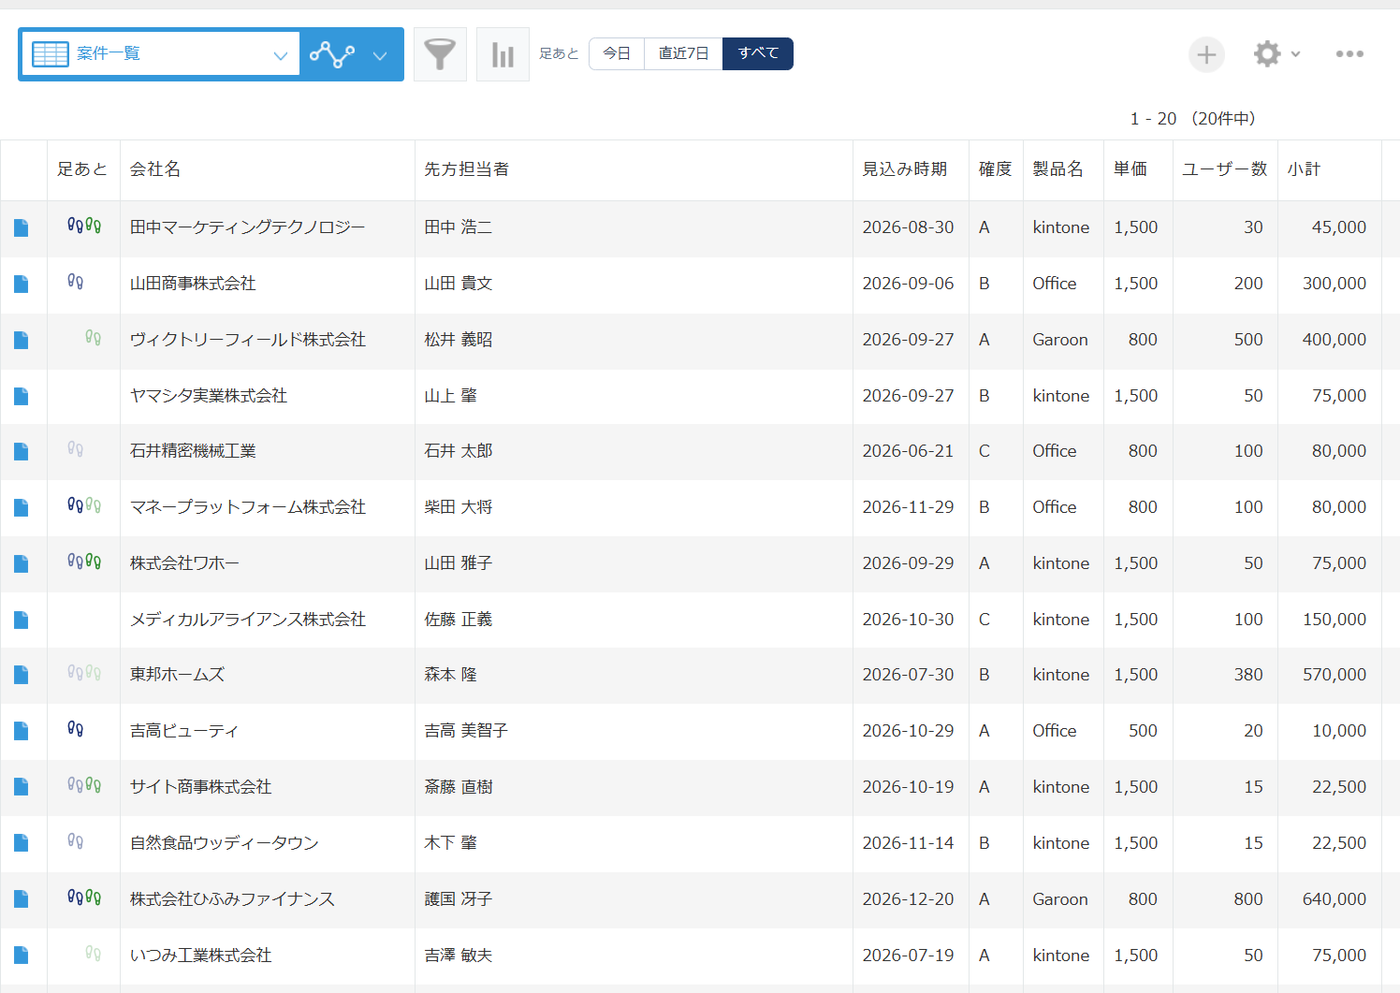The image size is (1400, 993).
Task: Click subtotal value 570,000
Action: (1334, 675)
